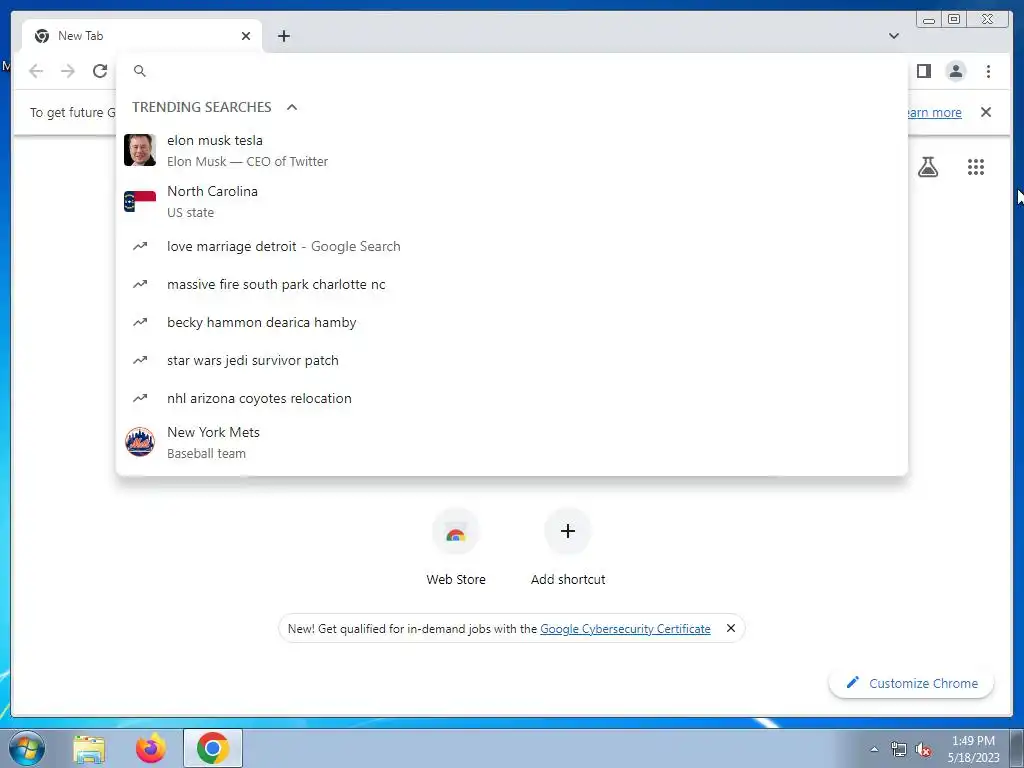Select 'star wars jedi survivor patch' suggestion
This screenshot has width=1024, height=768.
click(x=511, y=360)
